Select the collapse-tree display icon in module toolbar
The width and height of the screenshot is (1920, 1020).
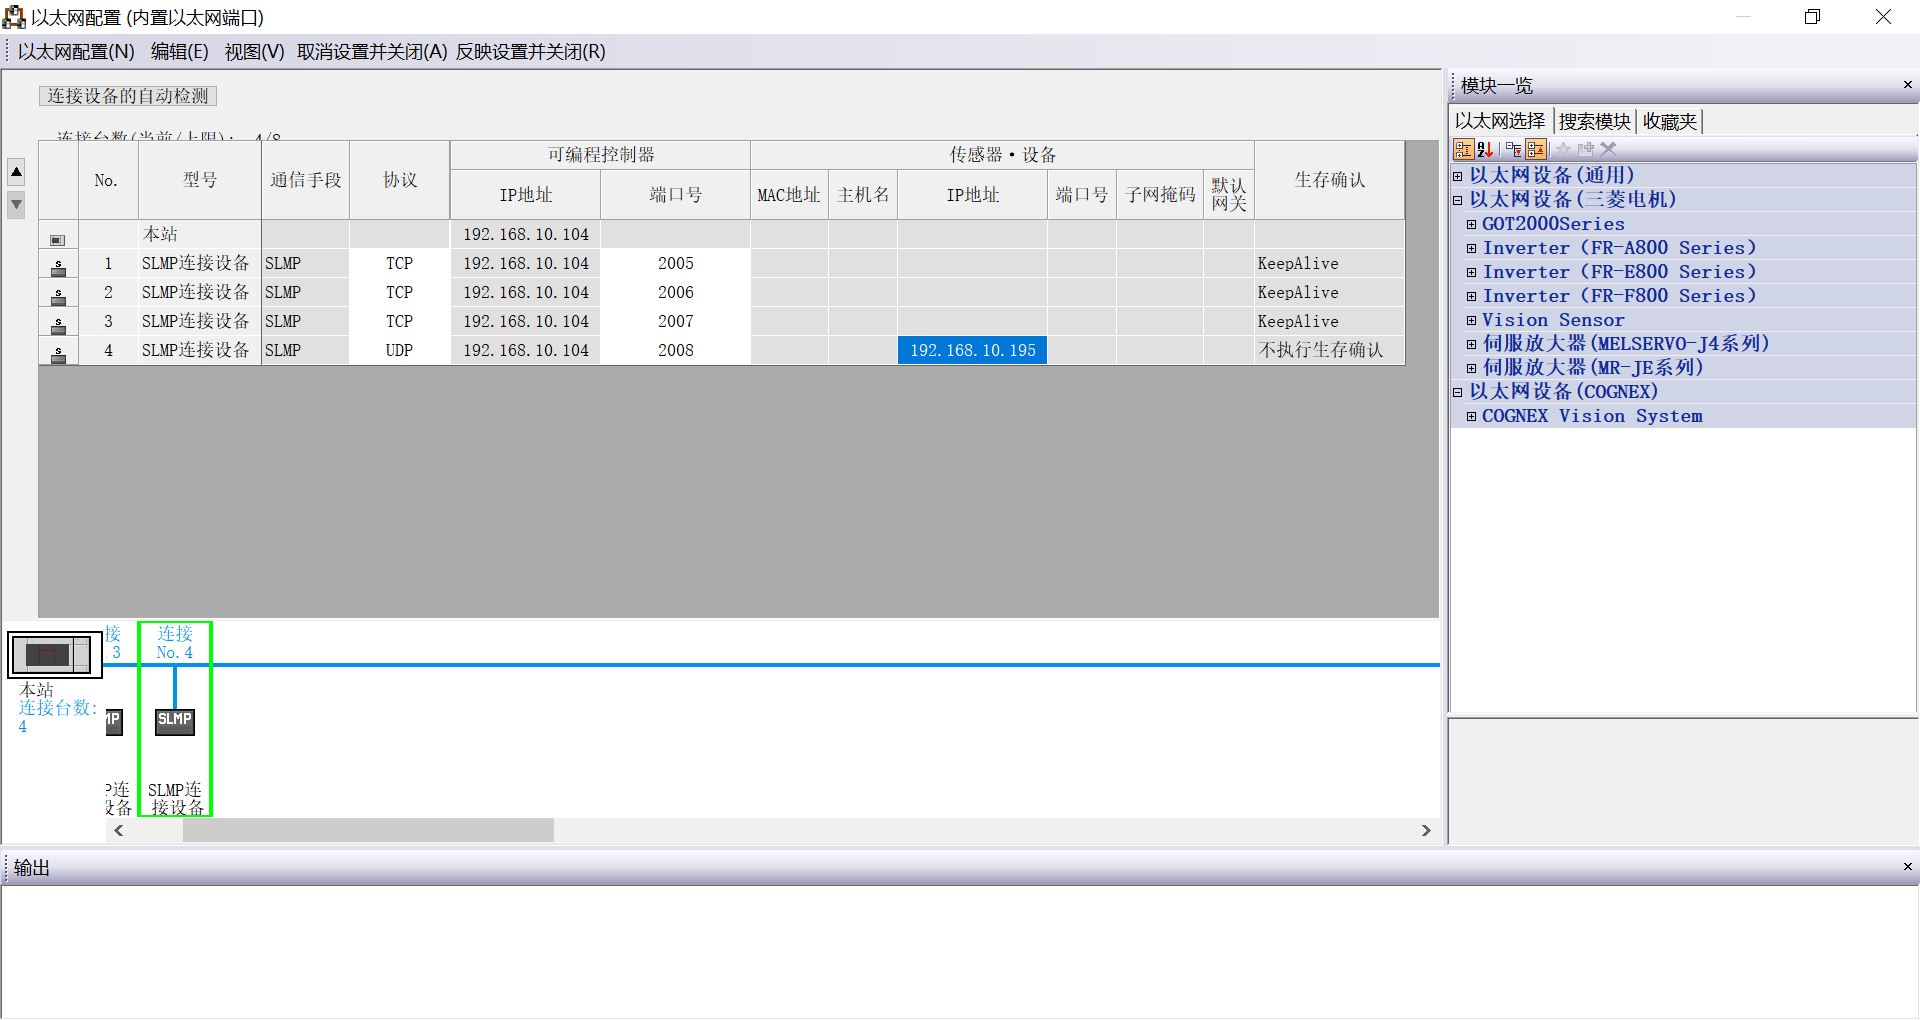pos(1513,149)
